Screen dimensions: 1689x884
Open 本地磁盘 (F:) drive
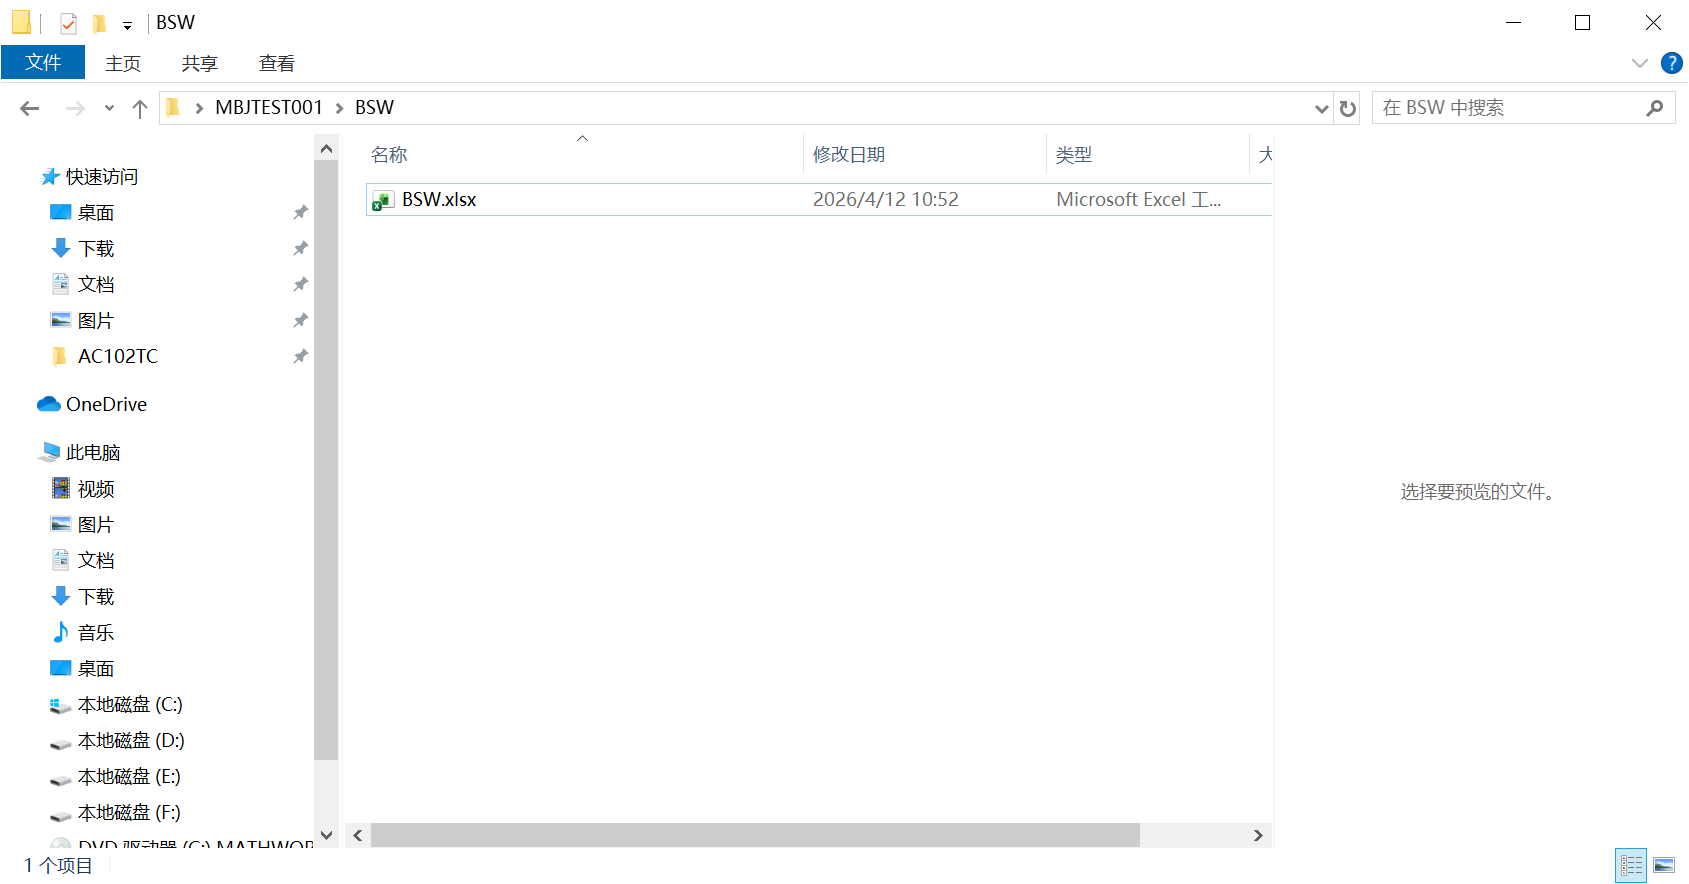click(x=129, y=813)
